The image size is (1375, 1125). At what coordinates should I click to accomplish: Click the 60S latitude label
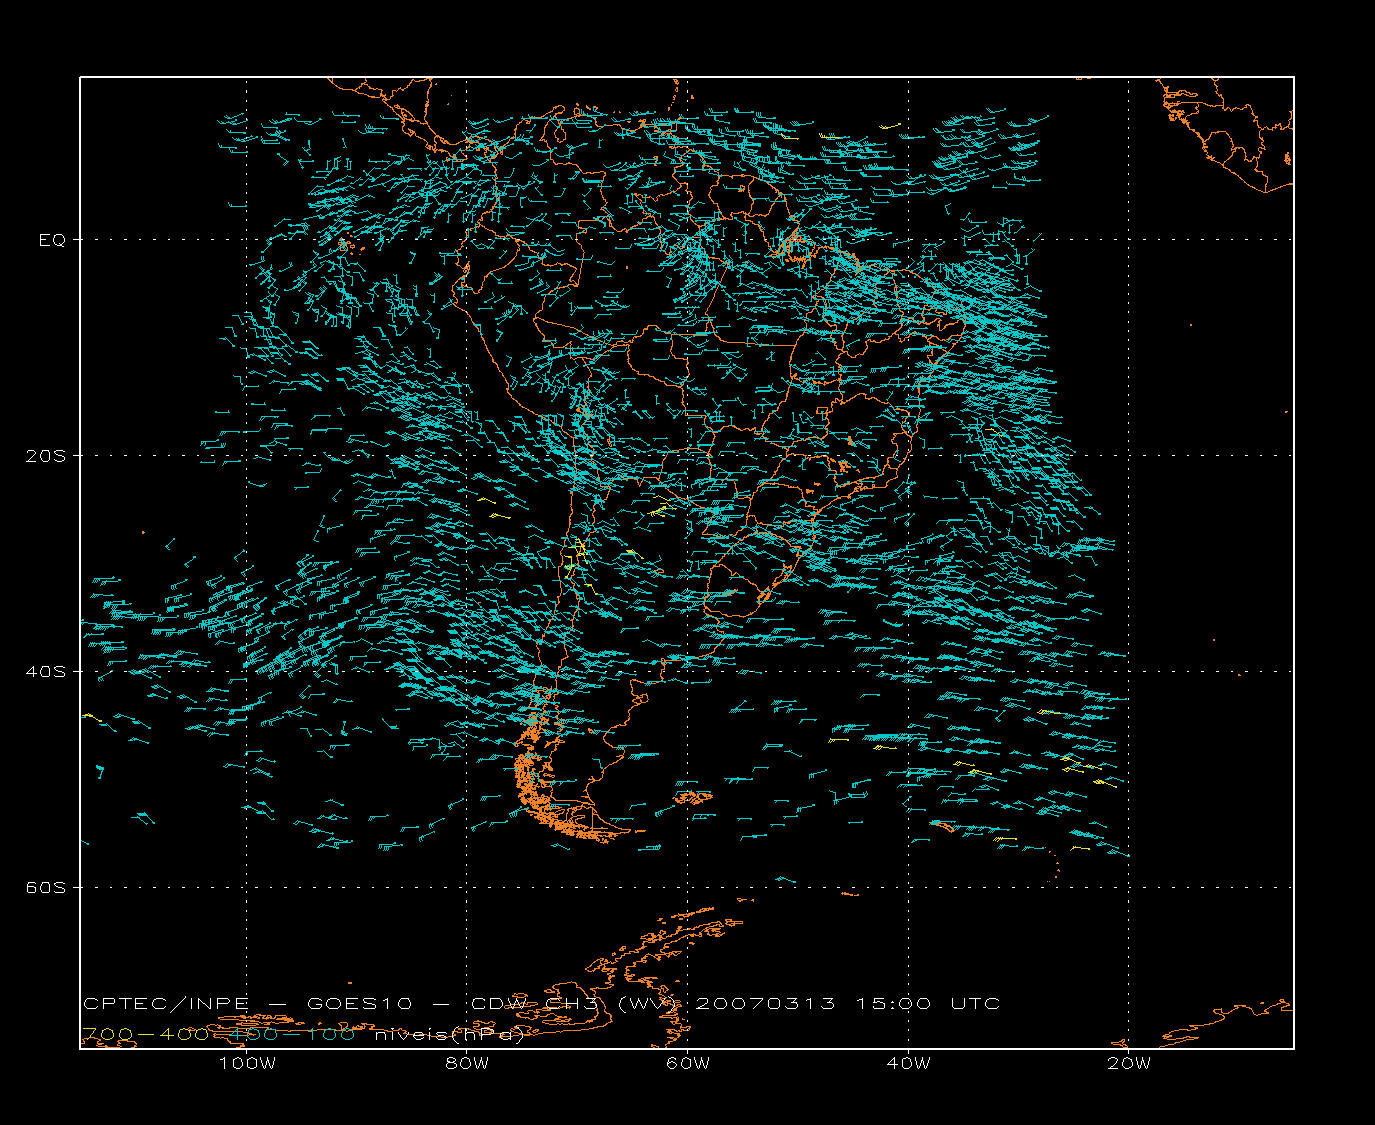tap(45, 888)
